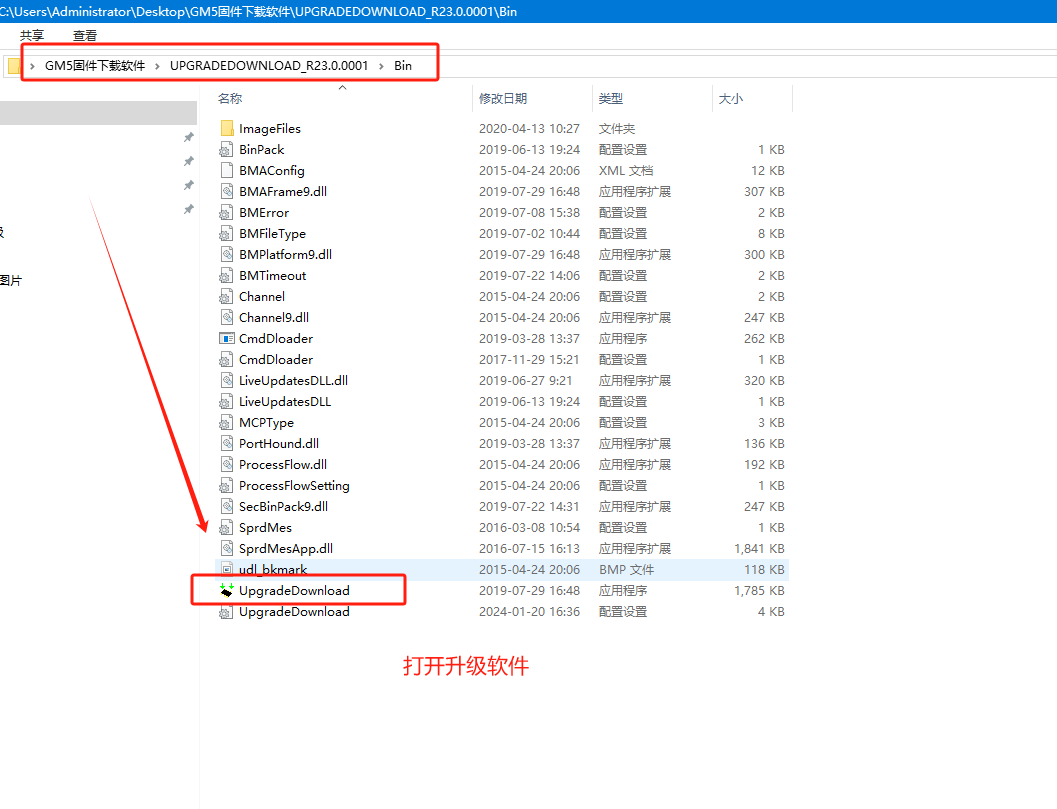Open the ImageFiles folder icon
Viewport: 1057px width, 809px height.
227,129
